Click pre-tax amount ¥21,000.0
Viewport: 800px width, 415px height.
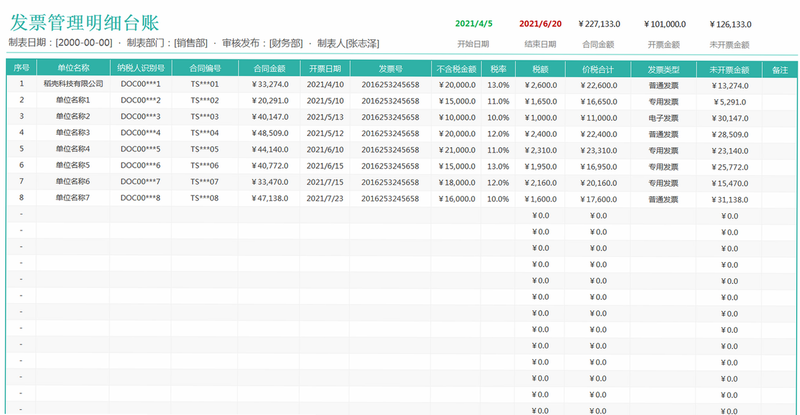457,150
